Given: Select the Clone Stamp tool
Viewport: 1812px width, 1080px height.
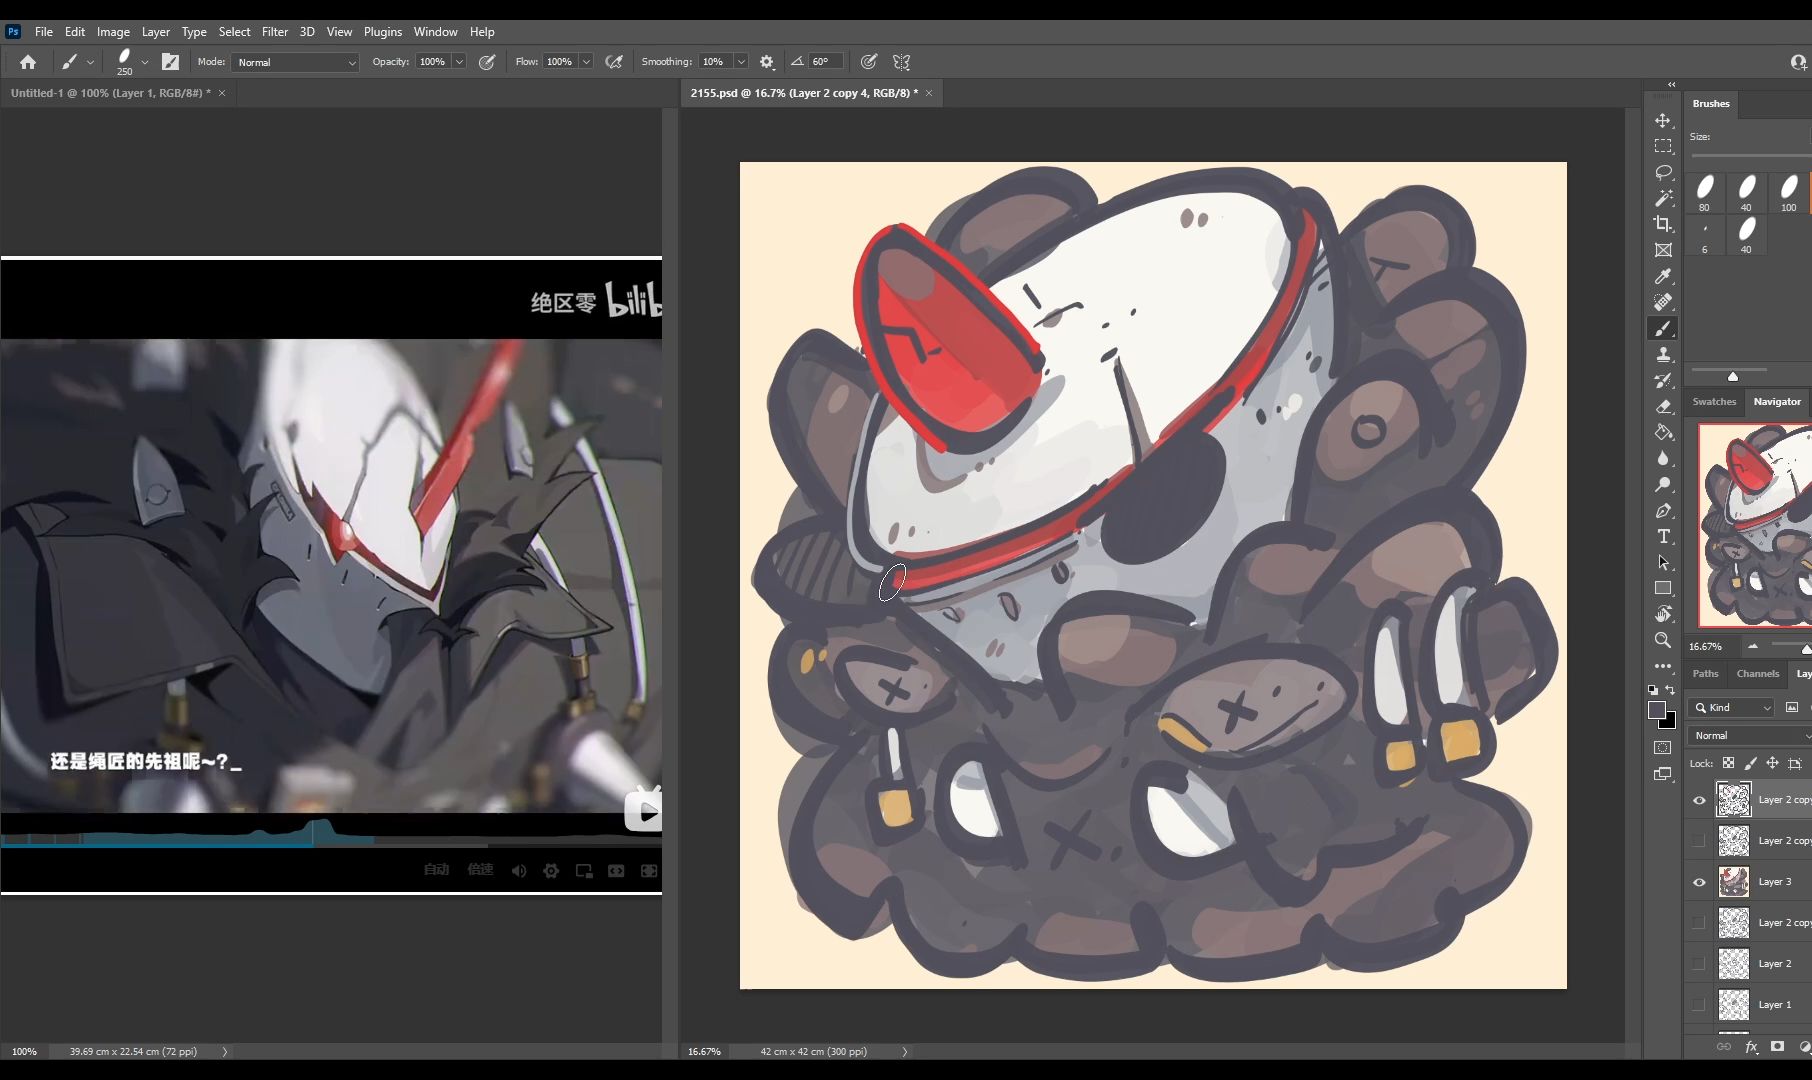Looking at the screenshot, I should tap(1663, 354).
